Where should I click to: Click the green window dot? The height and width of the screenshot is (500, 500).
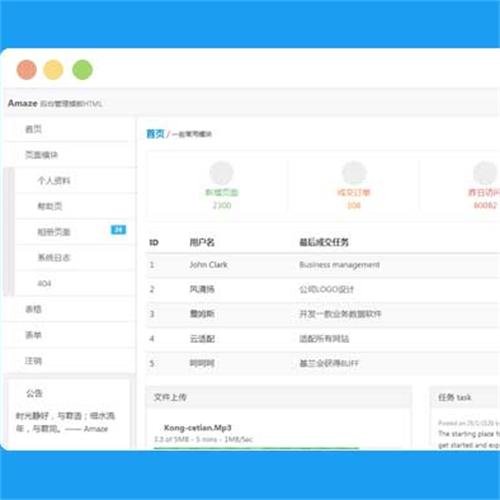pyautogui.click(x=82, y=70)
